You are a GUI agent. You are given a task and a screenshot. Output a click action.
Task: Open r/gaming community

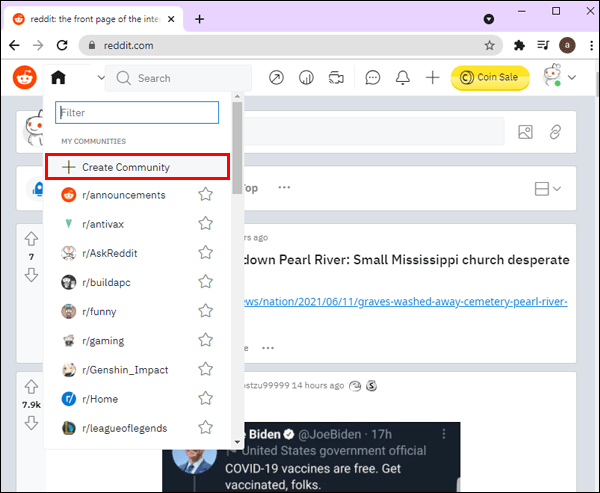click(103, 341)
